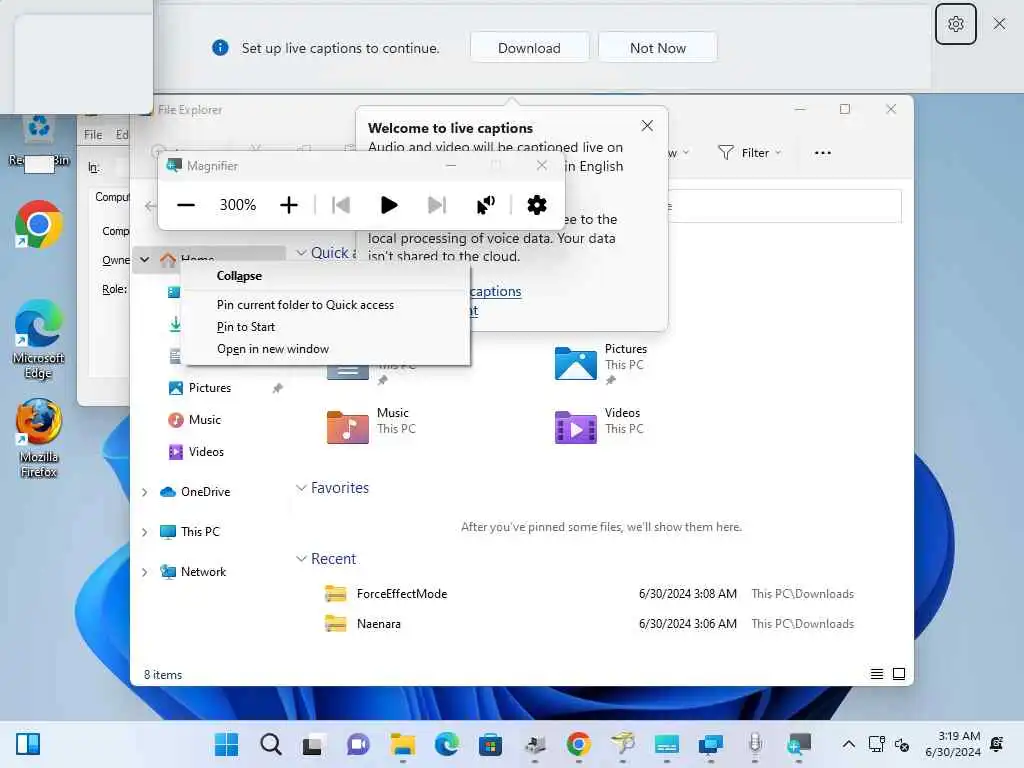1024x768 pixels.
Task: Open Chat app on taskbar
Action: pos(358,744)
